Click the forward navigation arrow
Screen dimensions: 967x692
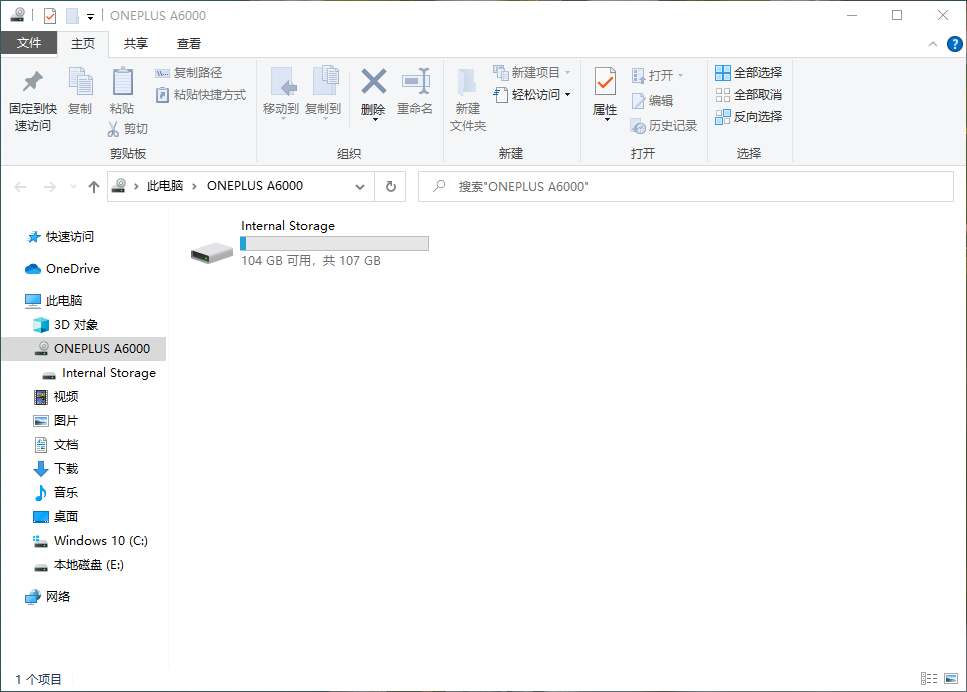(x=50, y=187)
